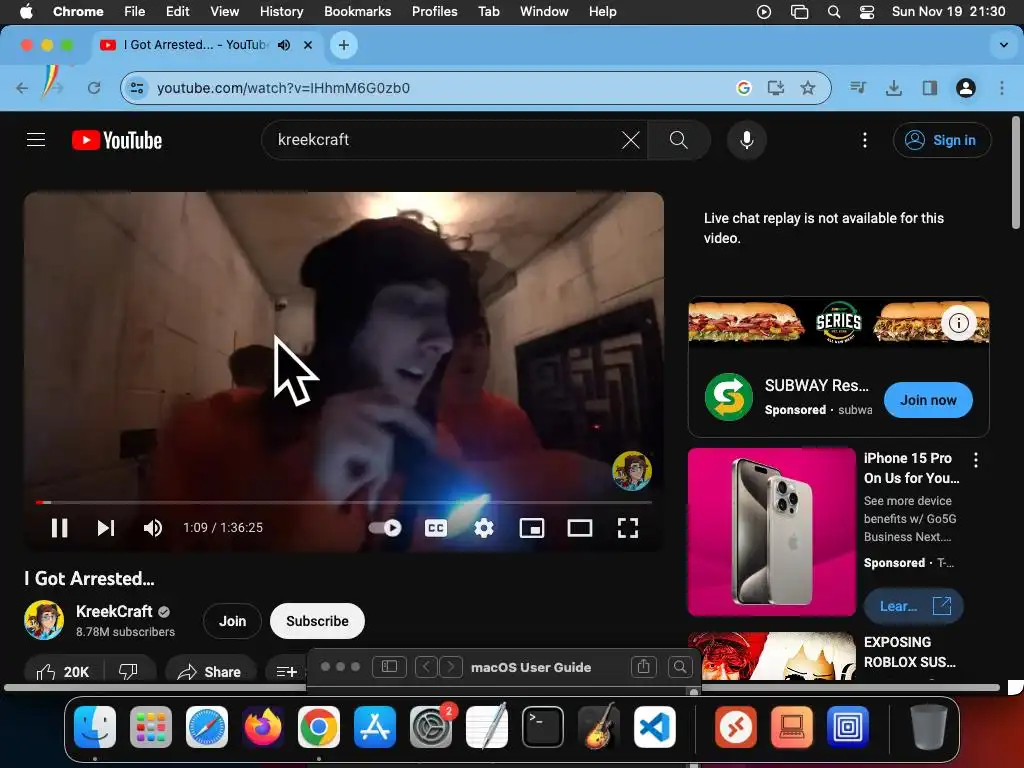The width and height of the screenshot is (1024, 768).
Task: Subscribe to KreekCraft
Action: coord(317,621)
